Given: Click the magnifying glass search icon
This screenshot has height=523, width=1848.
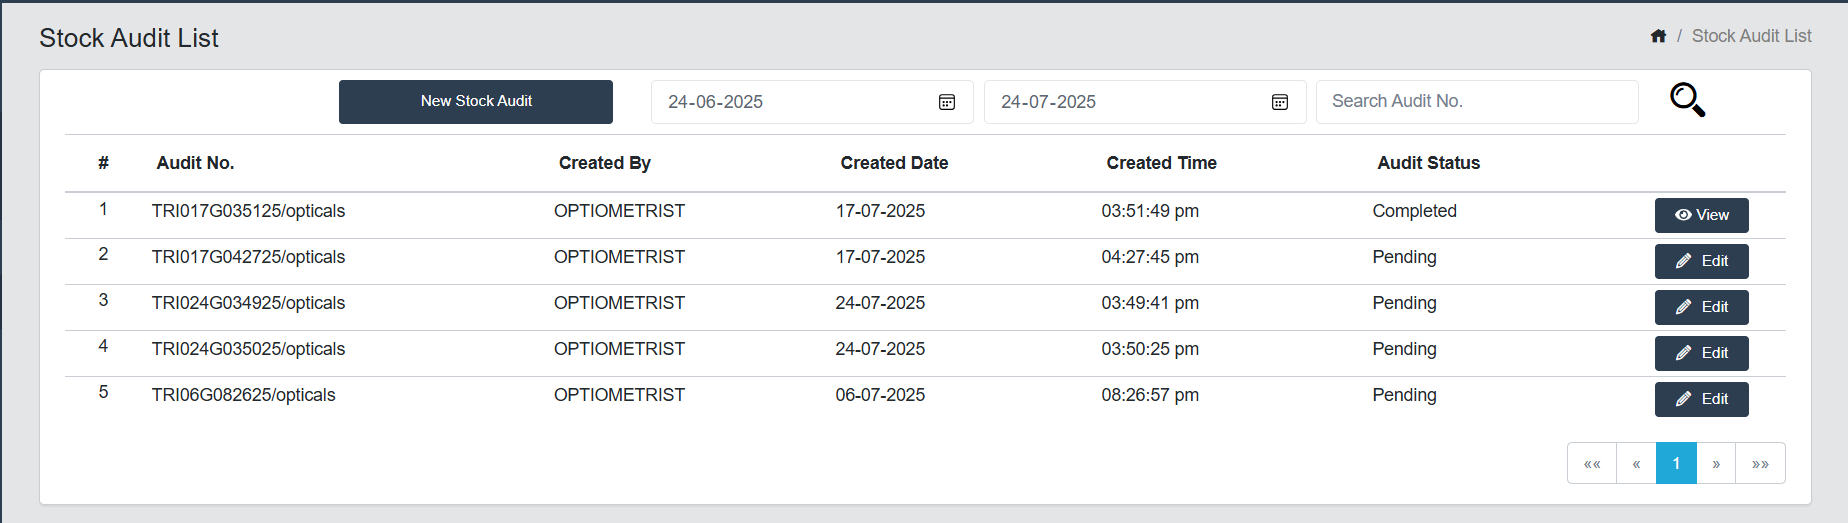Looking at the screenshot, I should coord(1687,100).
